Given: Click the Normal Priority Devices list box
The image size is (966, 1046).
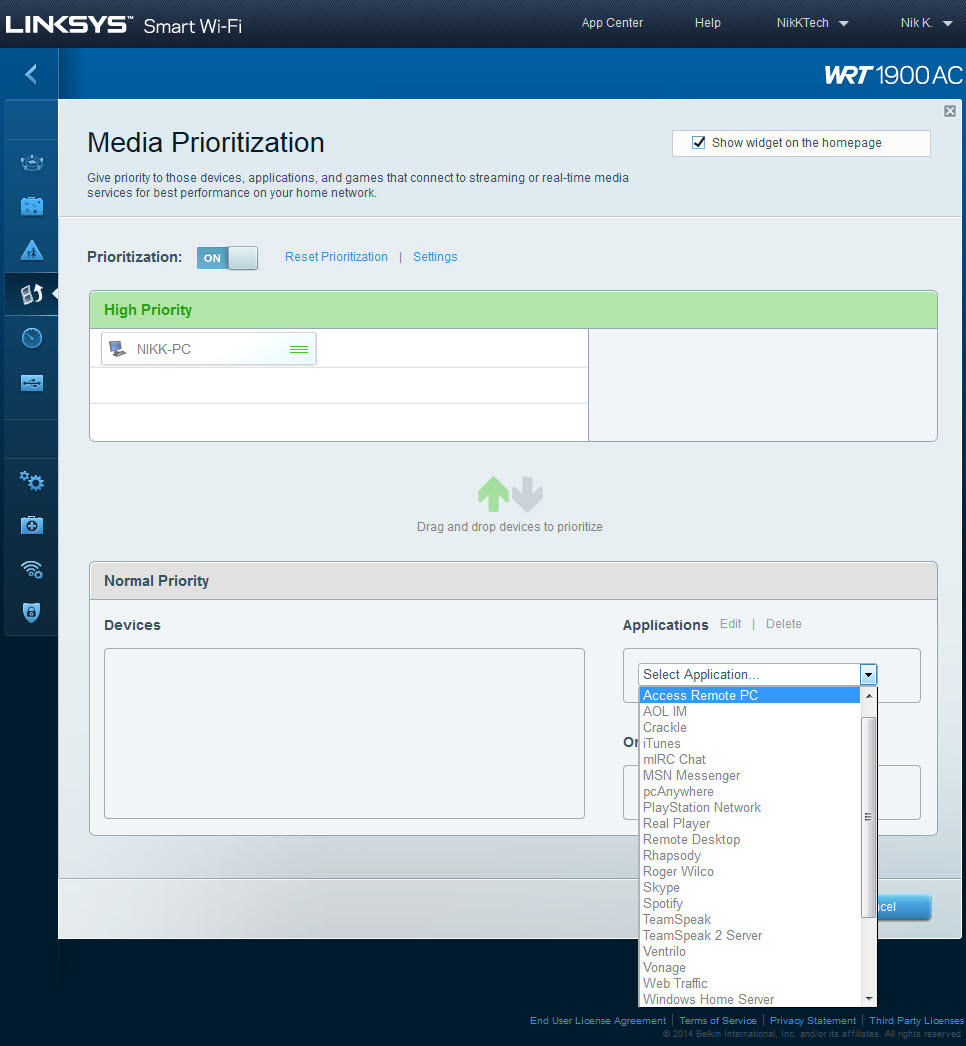Looking at the screenshot, I should tap(344, 733).
